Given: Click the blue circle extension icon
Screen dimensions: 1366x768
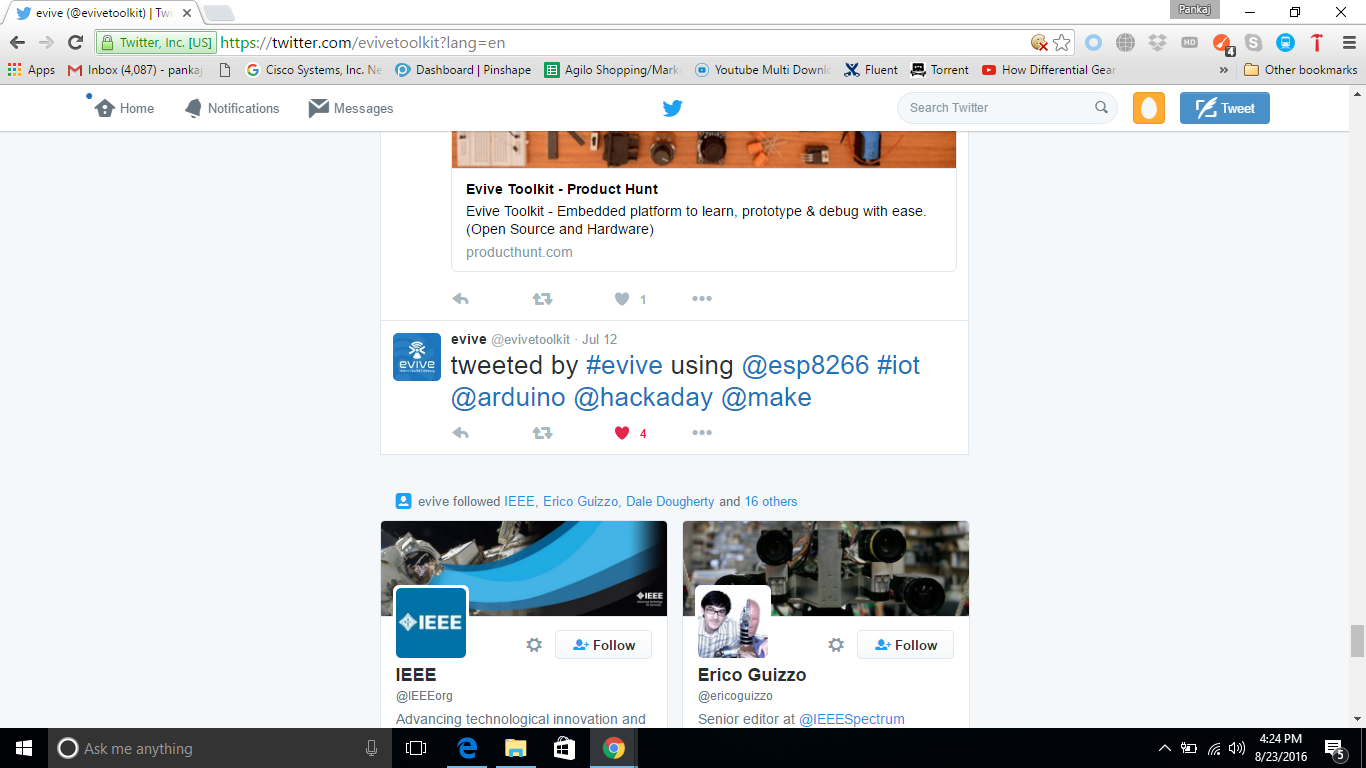Looking at the screenshot, I should pos(1094,43).
